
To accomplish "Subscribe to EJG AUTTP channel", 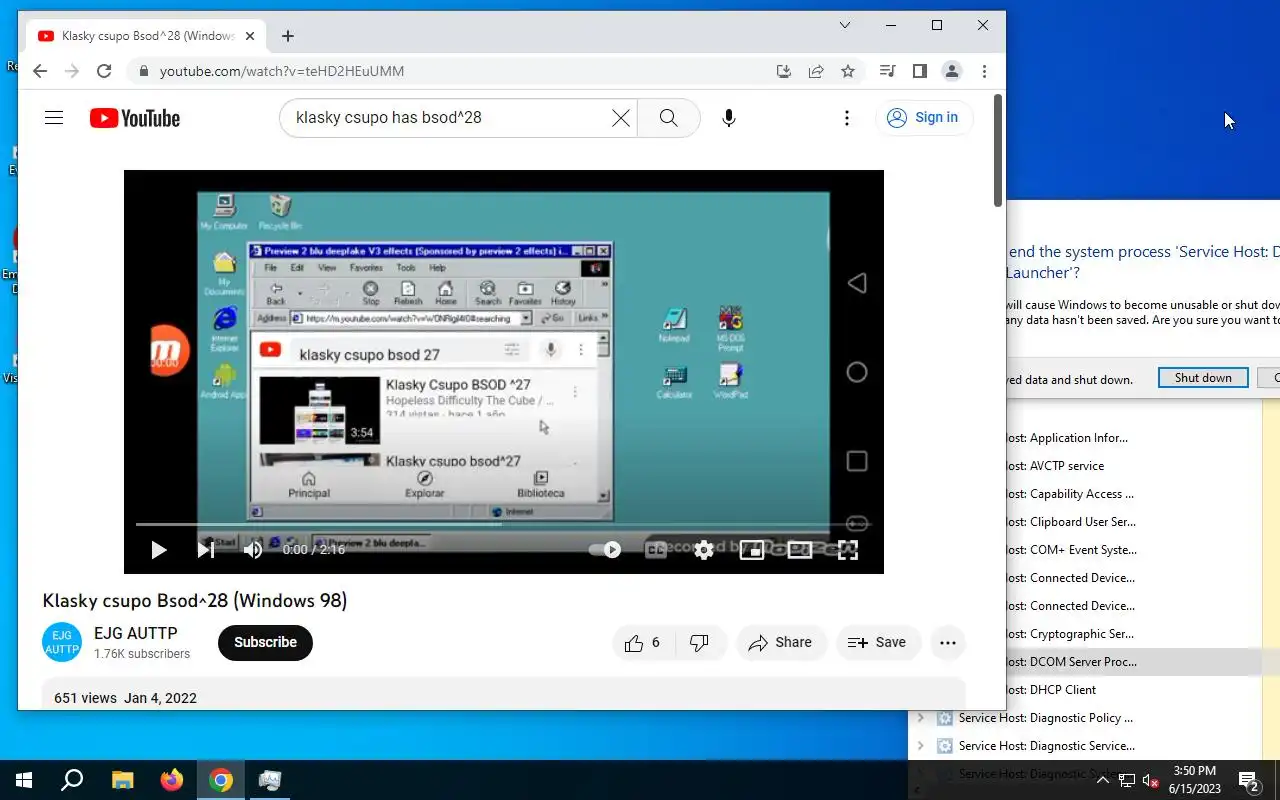I will [x=265, y=643].
